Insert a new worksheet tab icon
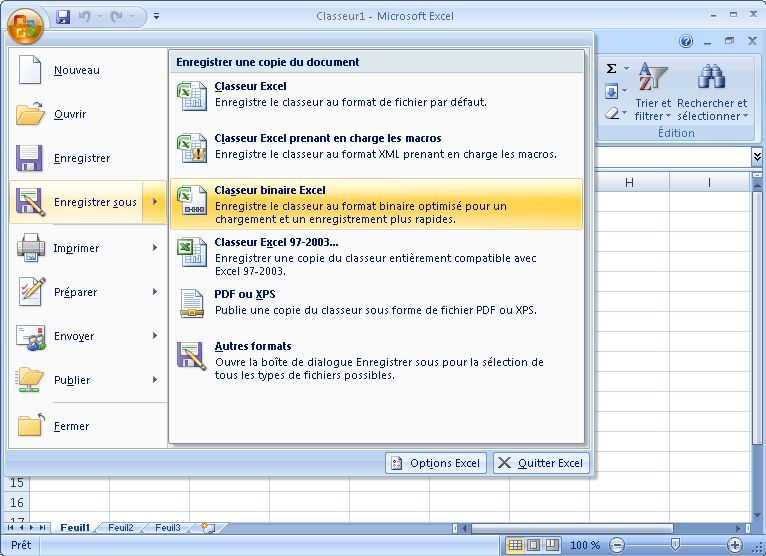This screenshot has width=766, height=556. (207, 527)
